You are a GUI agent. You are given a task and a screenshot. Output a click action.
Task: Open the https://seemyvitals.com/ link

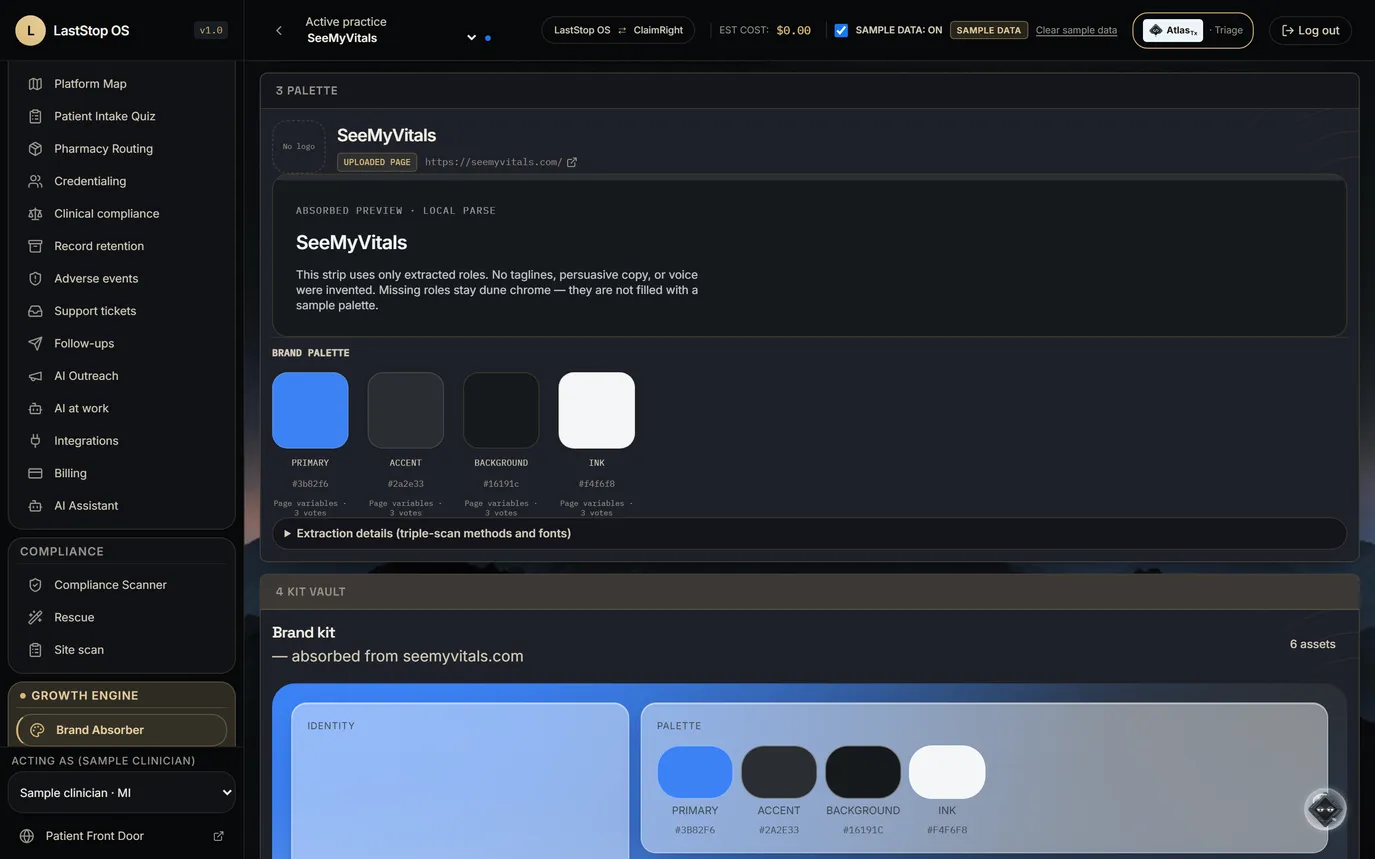point(494,162)
